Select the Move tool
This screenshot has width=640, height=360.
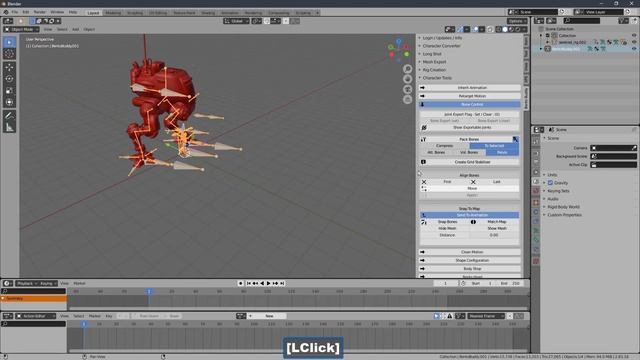9,67
